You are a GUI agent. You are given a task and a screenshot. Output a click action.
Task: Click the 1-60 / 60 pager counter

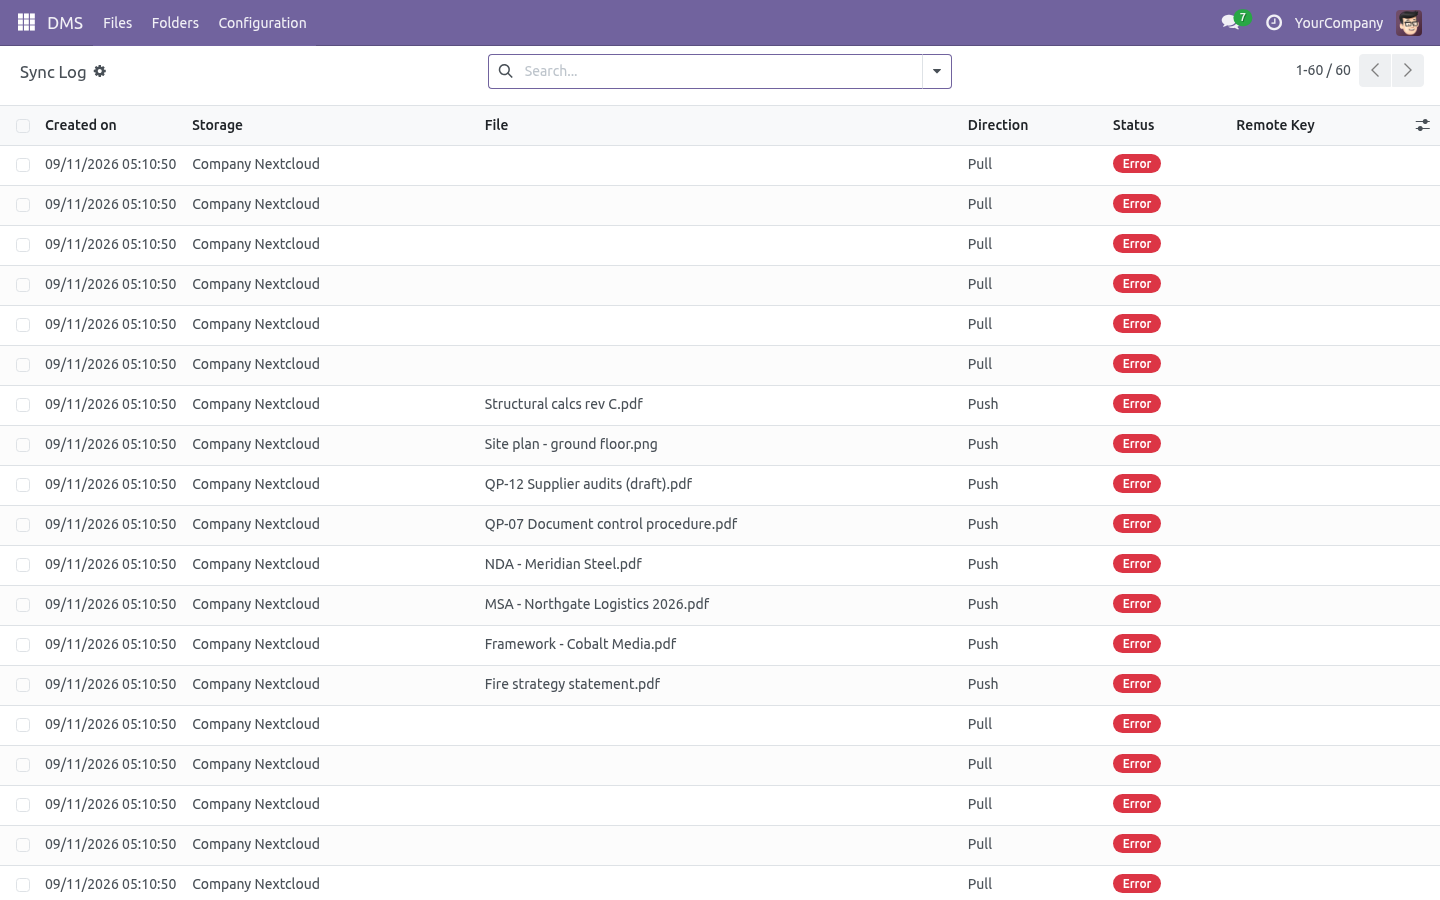[1323, 70]
